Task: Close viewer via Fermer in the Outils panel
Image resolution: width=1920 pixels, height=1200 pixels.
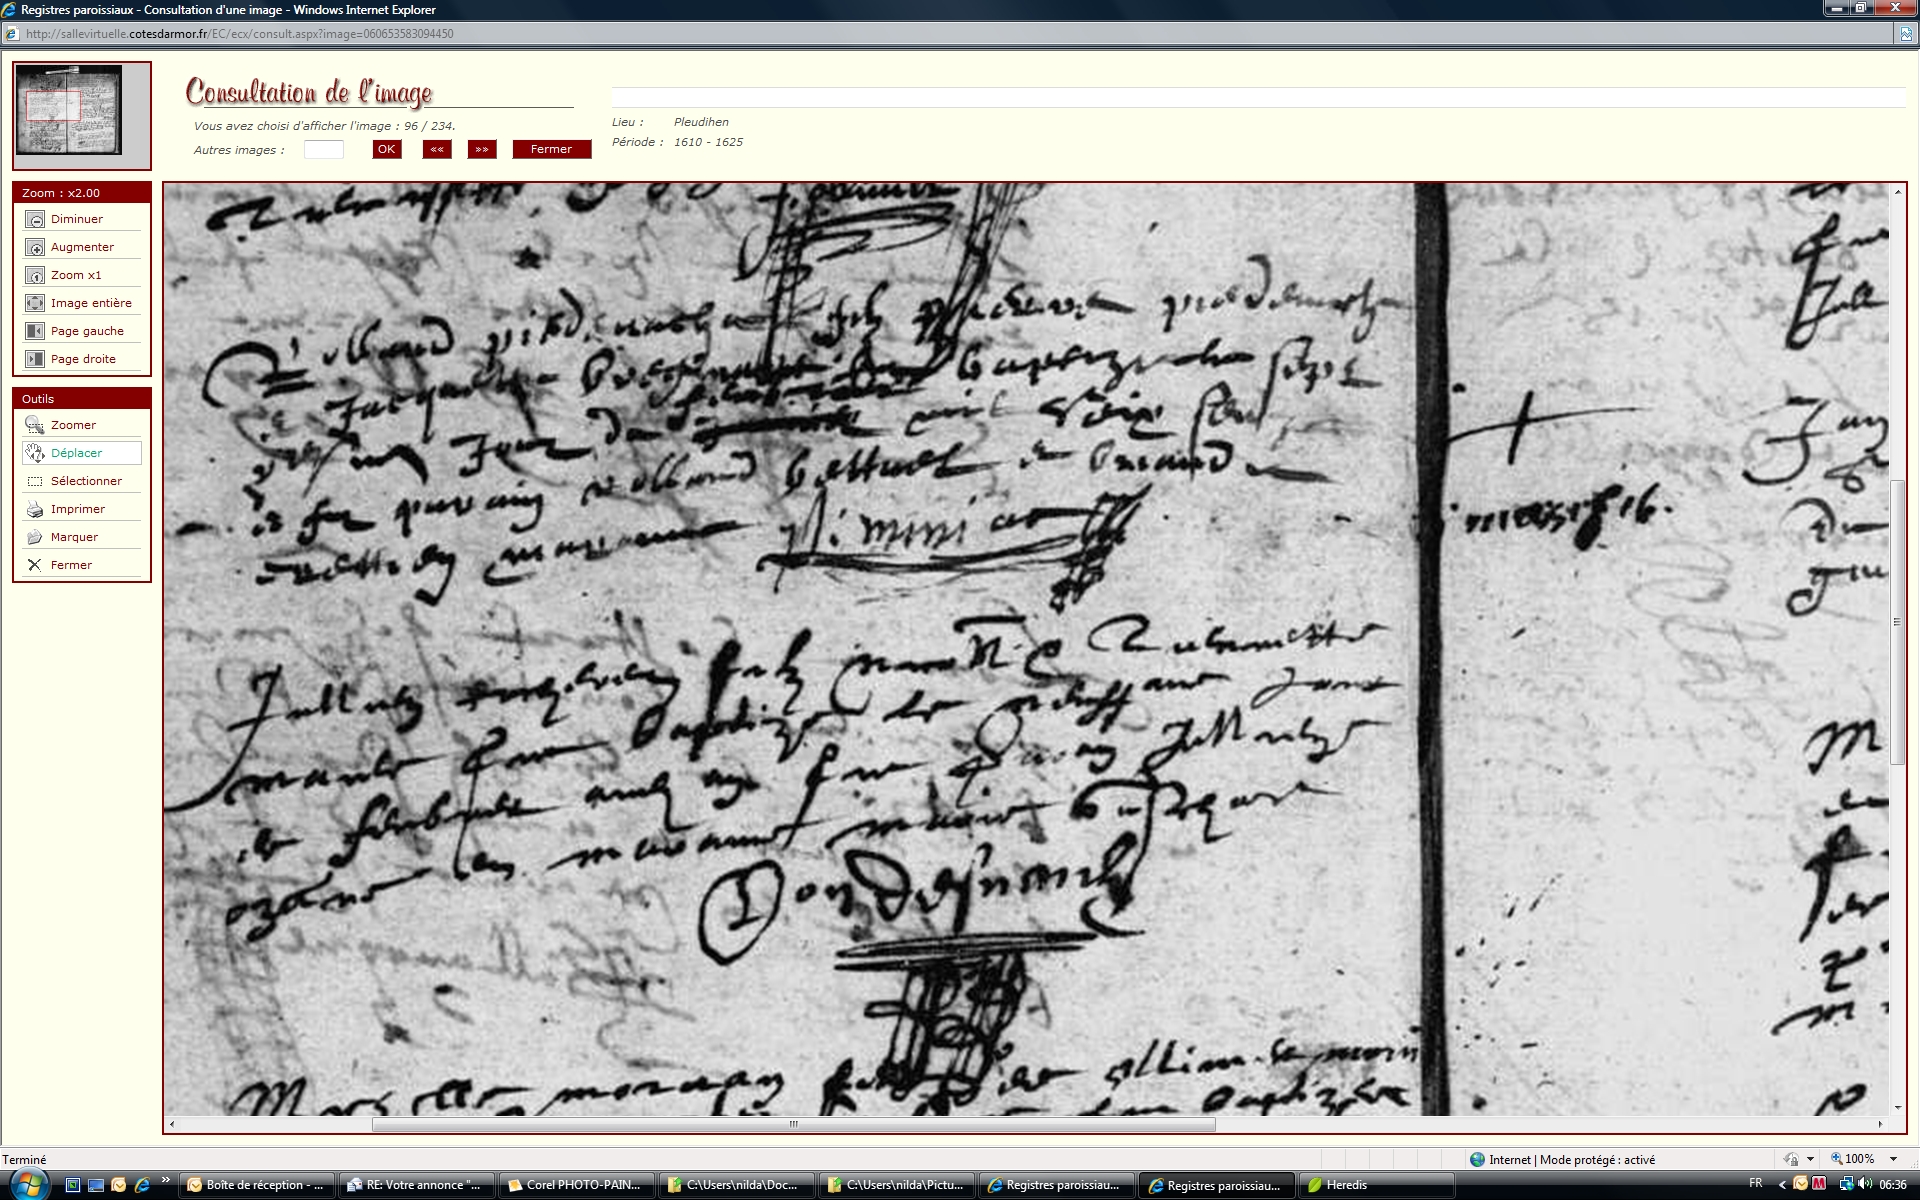Action: click(x=35, y=565)
